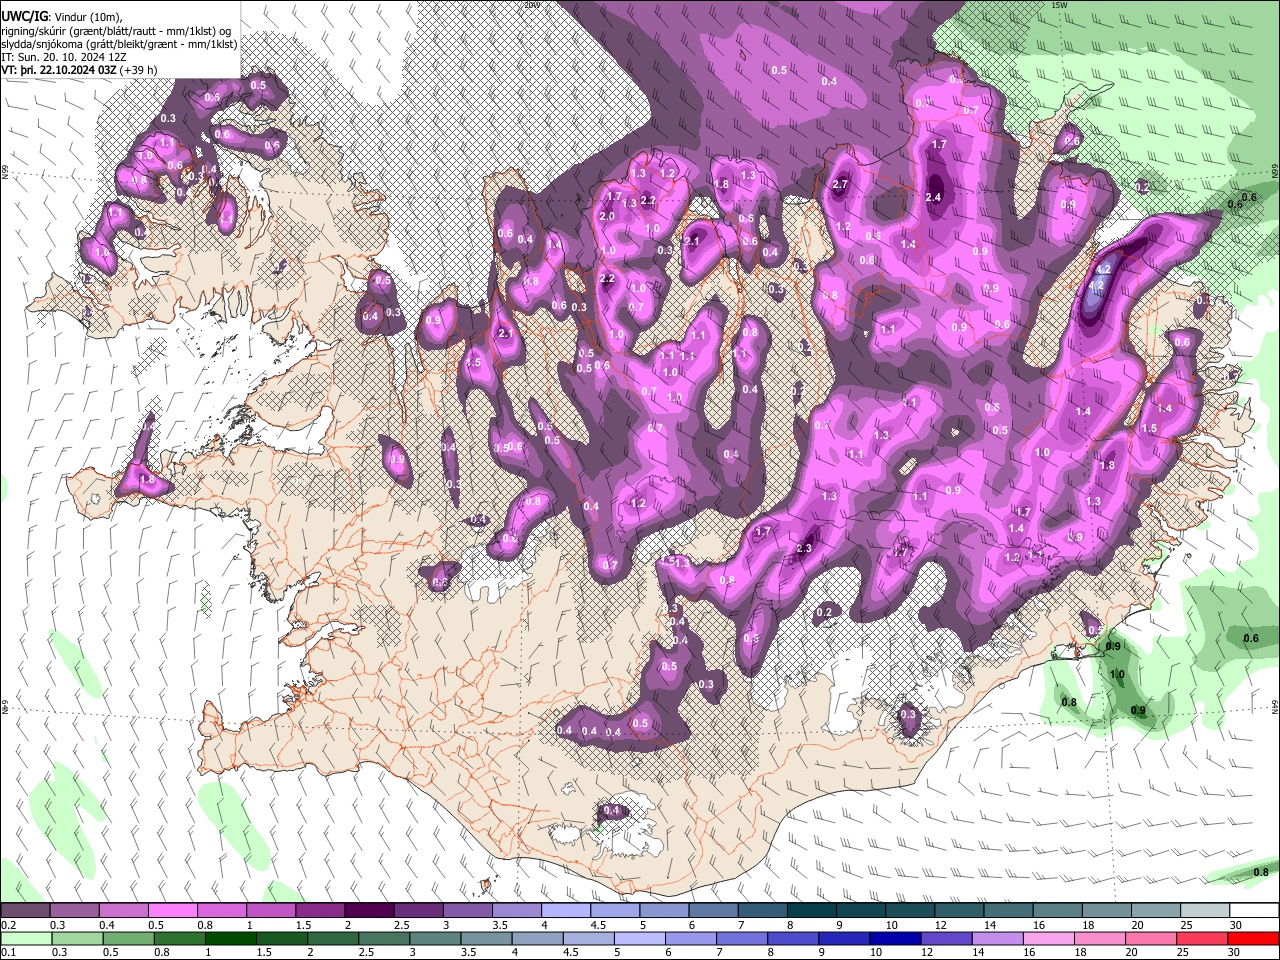Click bottom-row darkest green swatch between 1 and 1.5
This screenshot has width=1280, height=960.
pos(229,939)
